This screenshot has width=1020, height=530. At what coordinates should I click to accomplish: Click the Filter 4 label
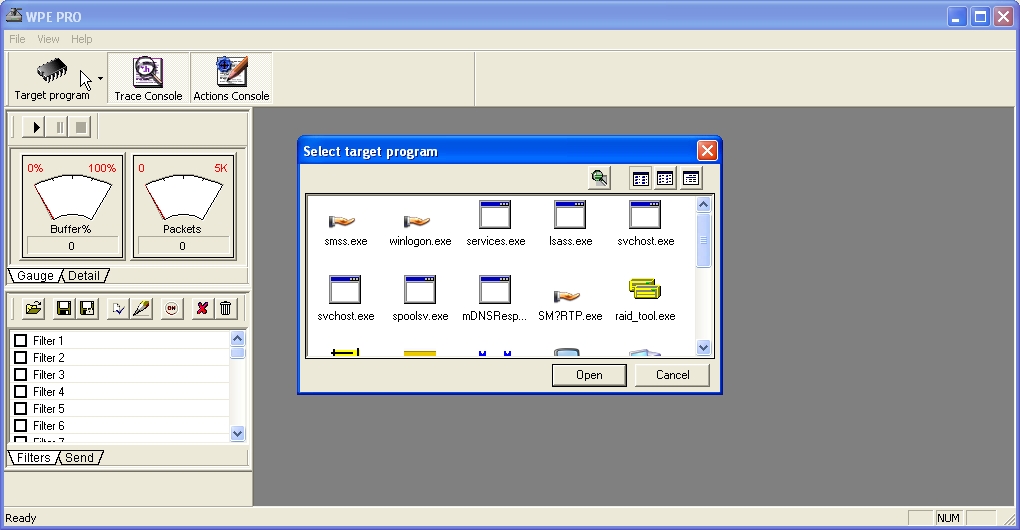pos(48,391)
